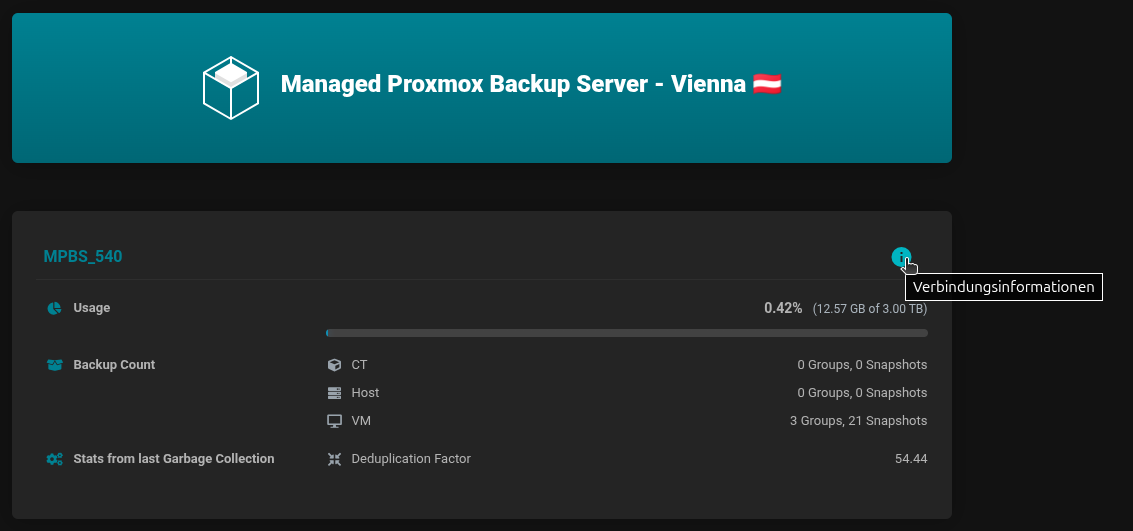This screenshot has height=531, width=1133.
Task: Click the Backup Count box icon
Action: click(x=55, y=365)
